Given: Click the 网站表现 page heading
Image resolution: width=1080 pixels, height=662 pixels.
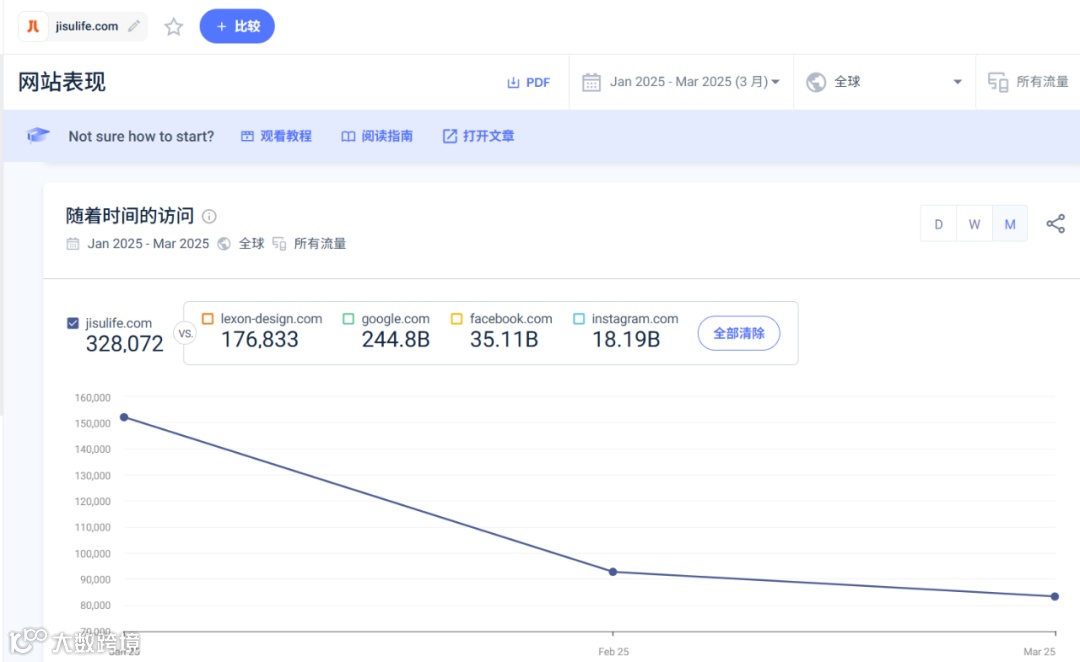Looking at the screenshot, I should (x=62, y=82).
